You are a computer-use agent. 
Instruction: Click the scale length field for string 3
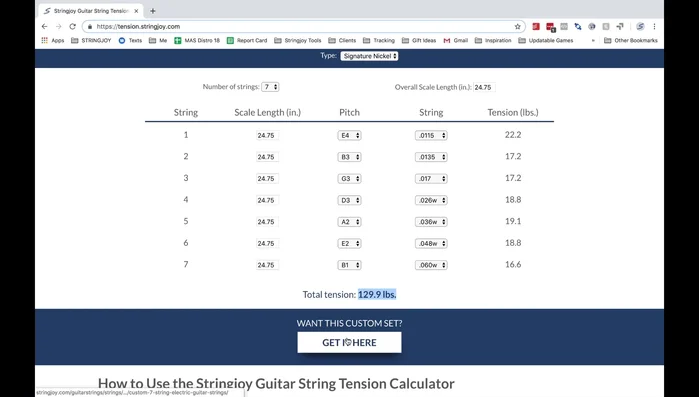(267, 179)
